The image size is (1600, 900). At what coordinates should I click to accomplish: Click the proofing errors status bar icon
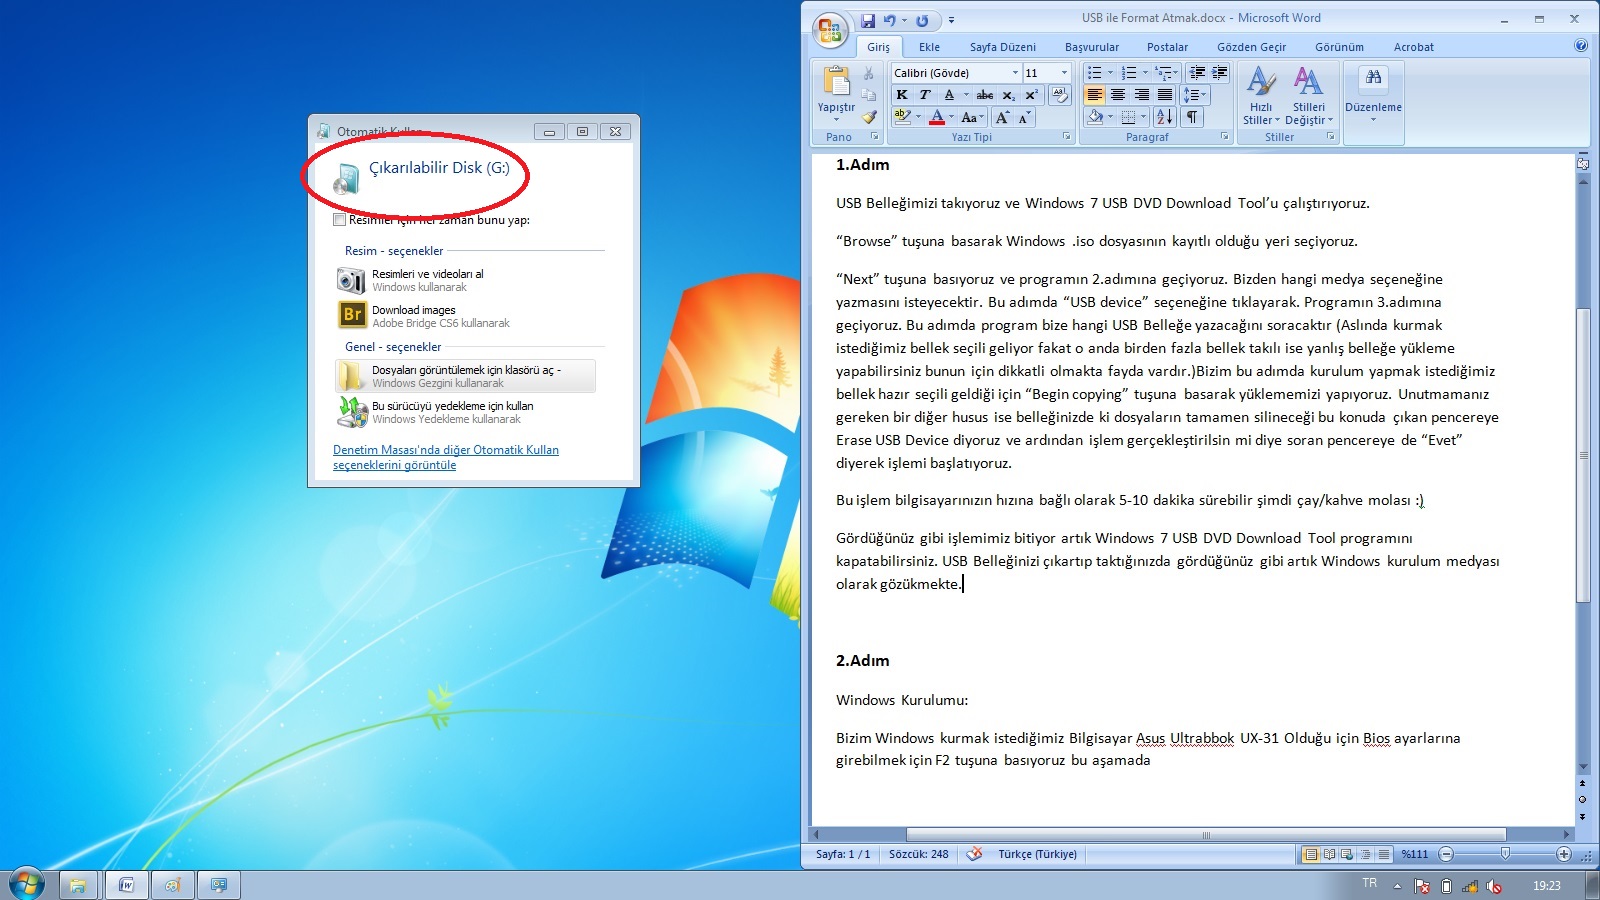(x=974, y=854)
